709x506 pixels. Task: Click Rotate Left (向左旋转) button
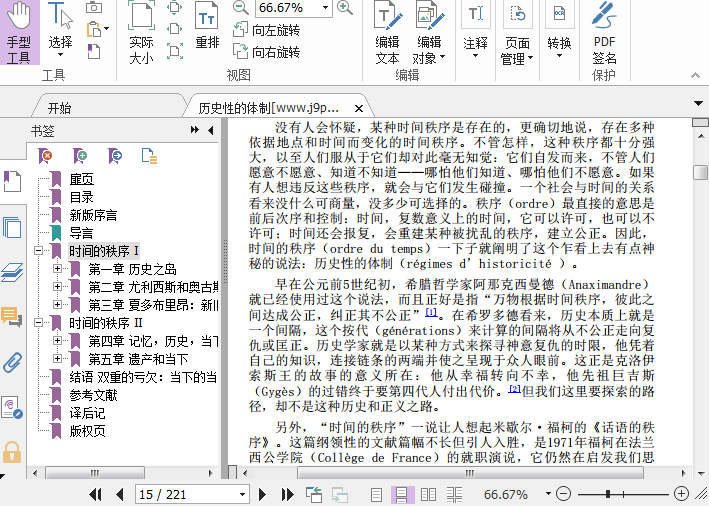[266, 30]
